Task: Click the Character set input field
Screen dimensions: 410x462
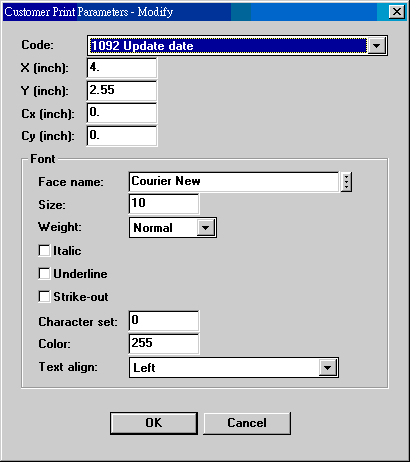Action: pos(164,321)
